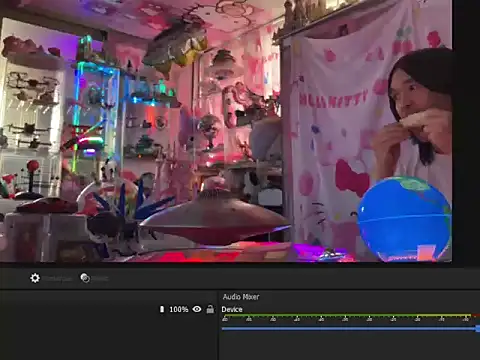Select the Audio Mixer panel title
This screenshot has width=480, height=360.
click(x=241, y=297)
